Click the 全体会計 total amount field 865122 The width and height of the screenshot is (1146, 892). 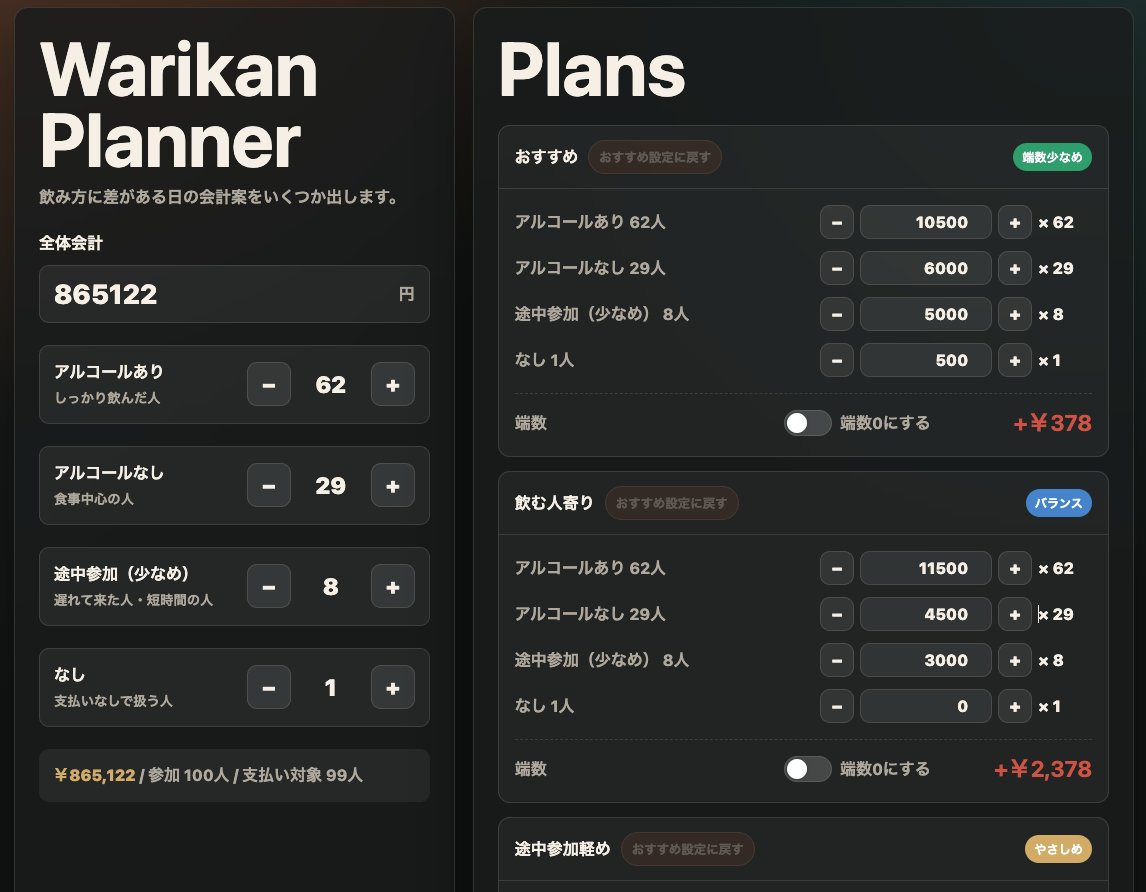coord(234,294)
